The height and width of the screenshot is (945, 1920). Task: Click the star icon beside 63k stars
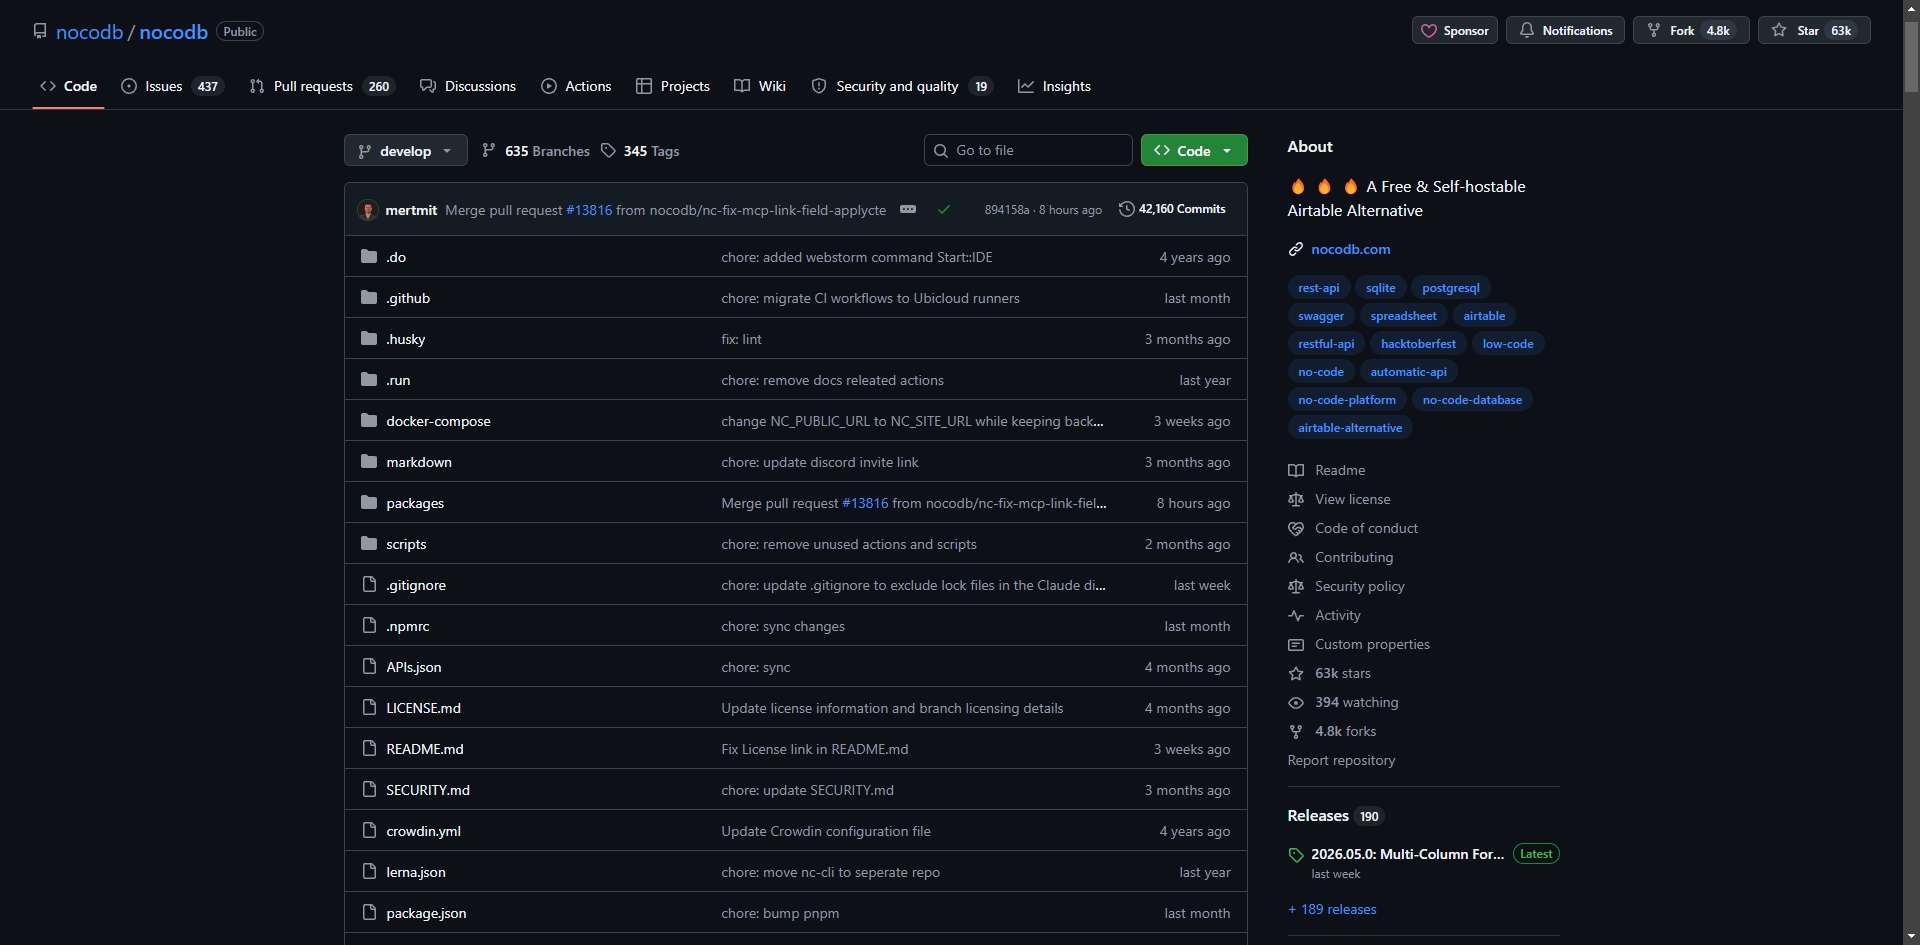pos(1296,673)
